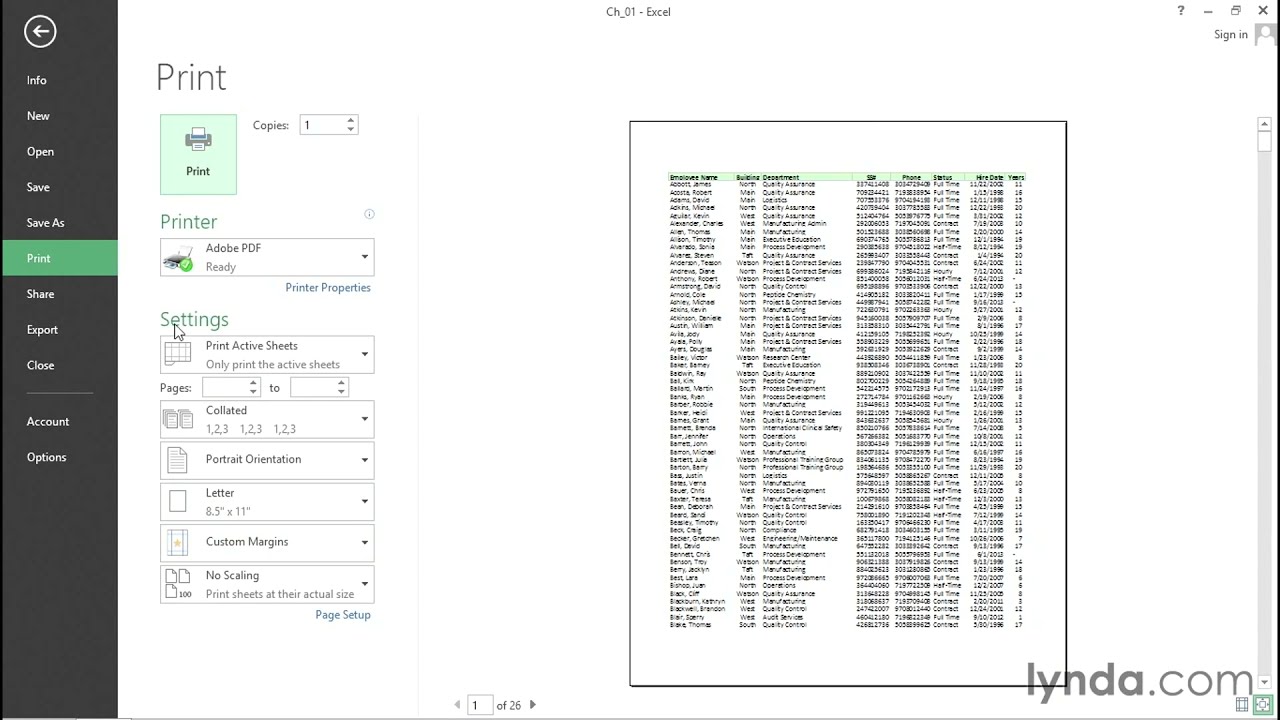
Task: Click the preview scrollbar down arrow
Action: [x=1264, y=682]
